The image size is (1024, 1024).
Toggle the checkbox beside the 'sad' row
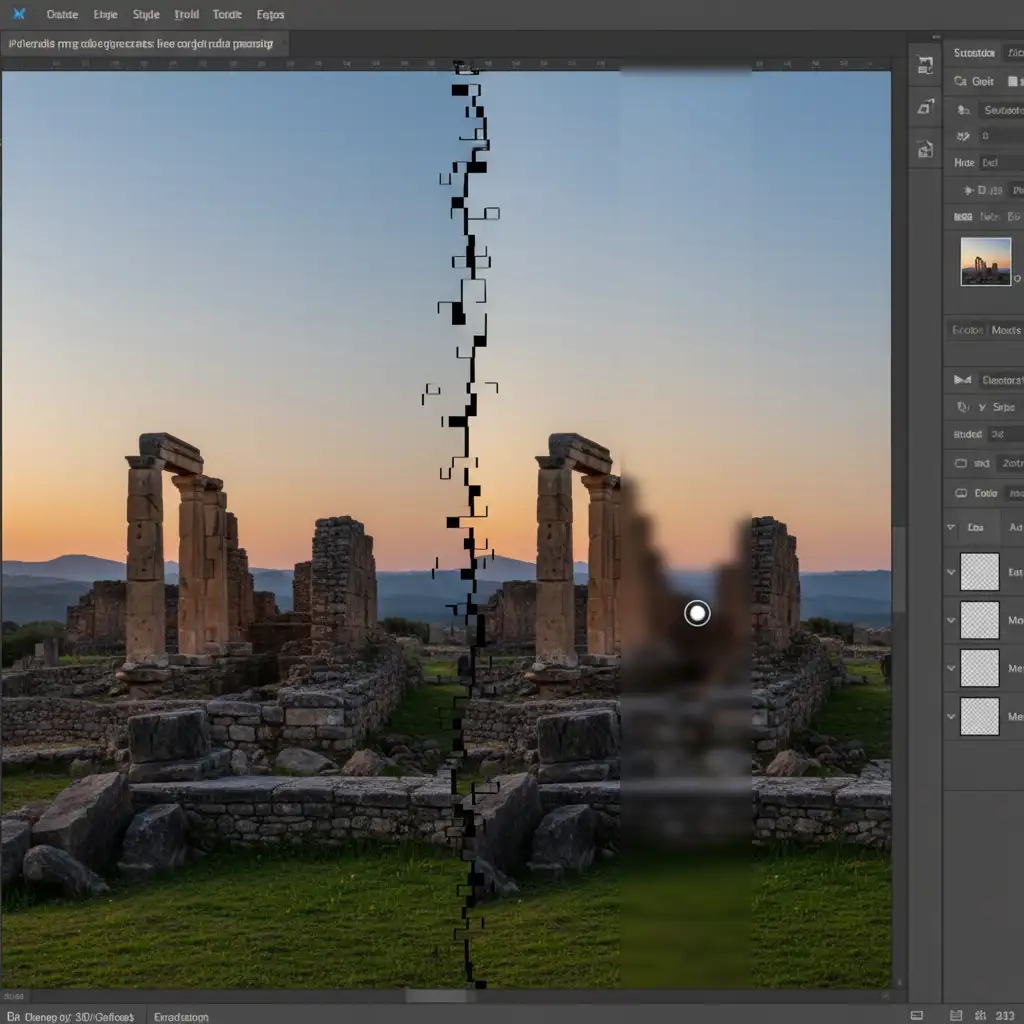coord(961,463)
